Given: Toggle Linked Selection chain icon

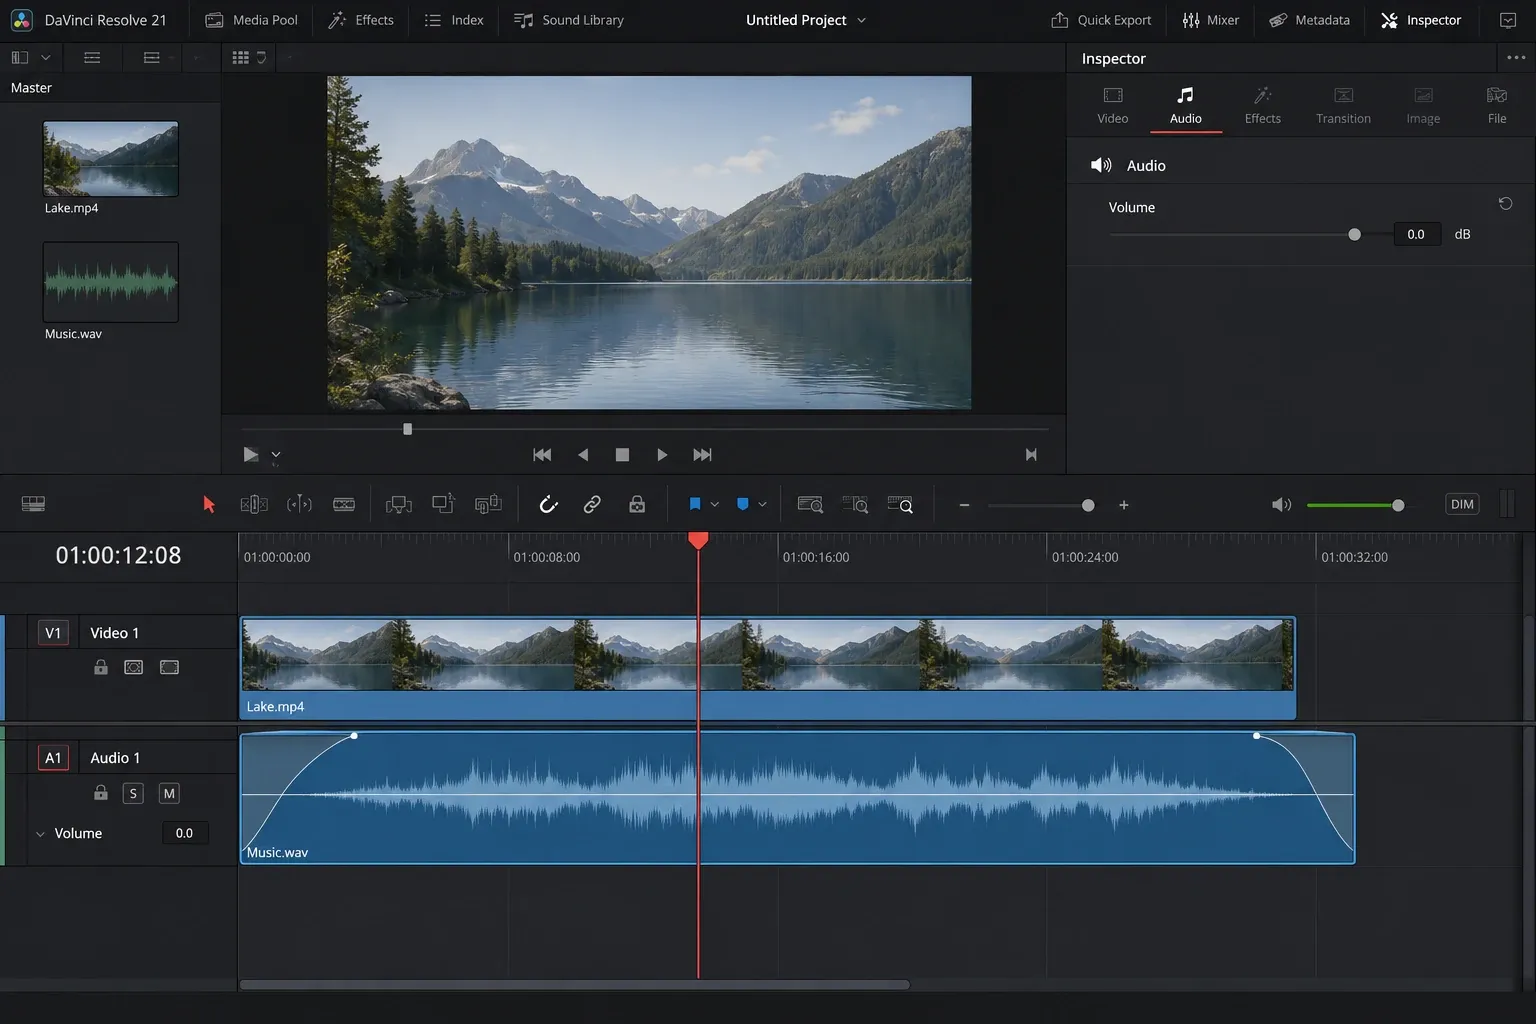Looking at the screenshot, I should pyautogui.click(x=592, y=505).
